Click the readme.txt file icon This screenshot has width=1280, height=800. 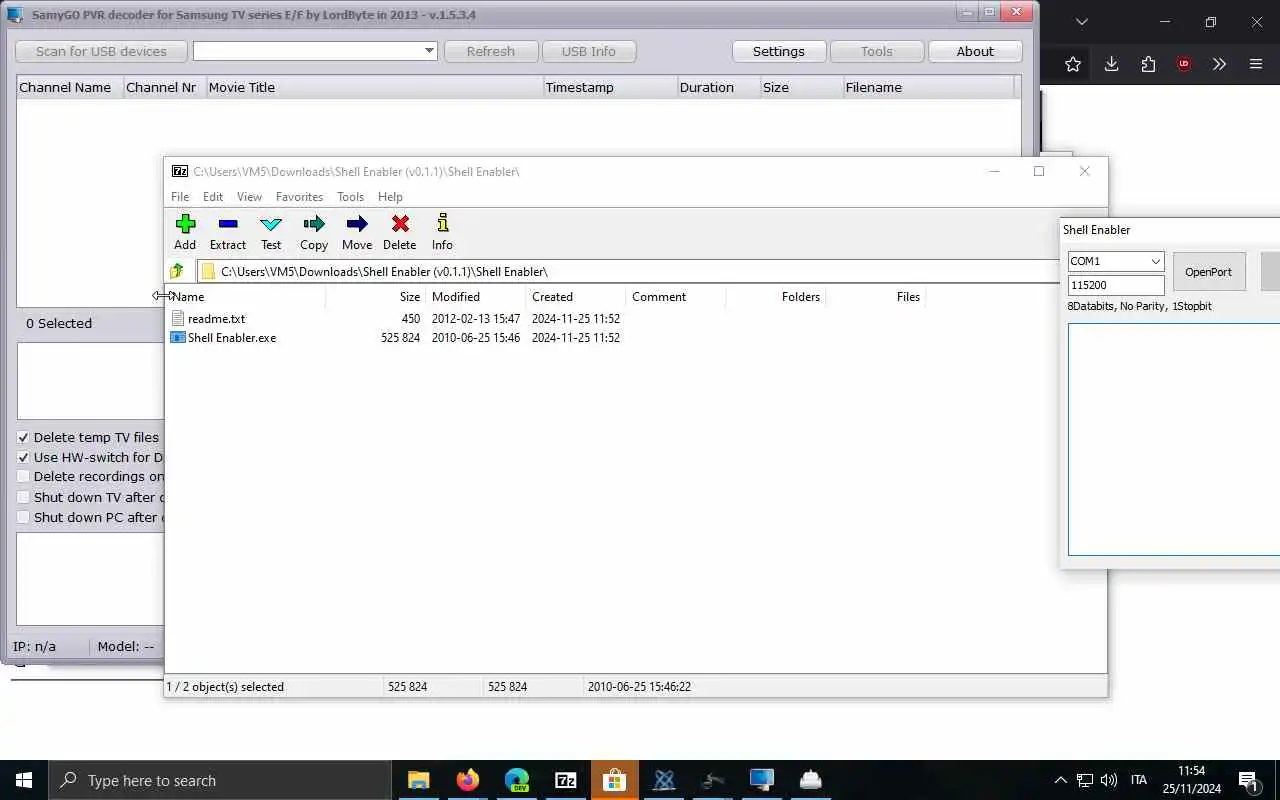178,319
